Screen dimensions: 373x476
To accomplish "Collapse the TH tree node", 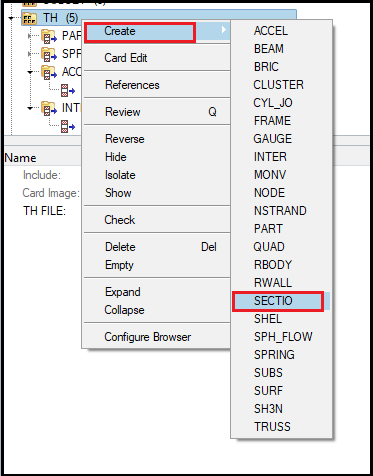I will (12, 18).
